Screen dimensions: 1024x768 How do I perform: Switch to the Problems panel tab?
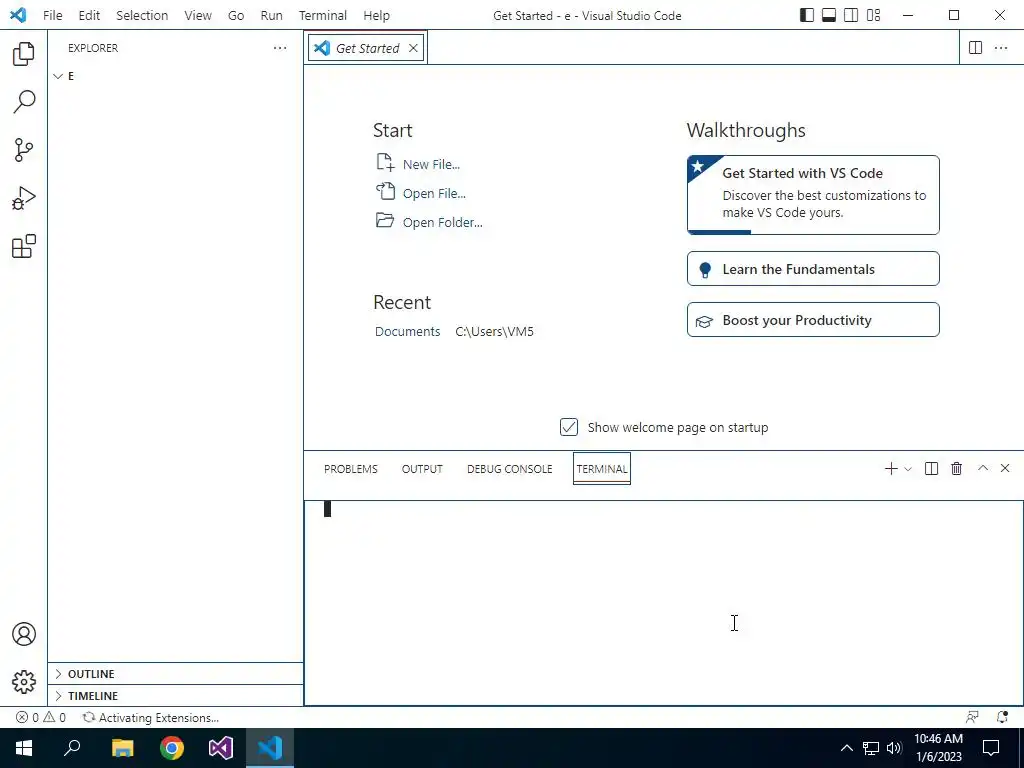point(351,469)
